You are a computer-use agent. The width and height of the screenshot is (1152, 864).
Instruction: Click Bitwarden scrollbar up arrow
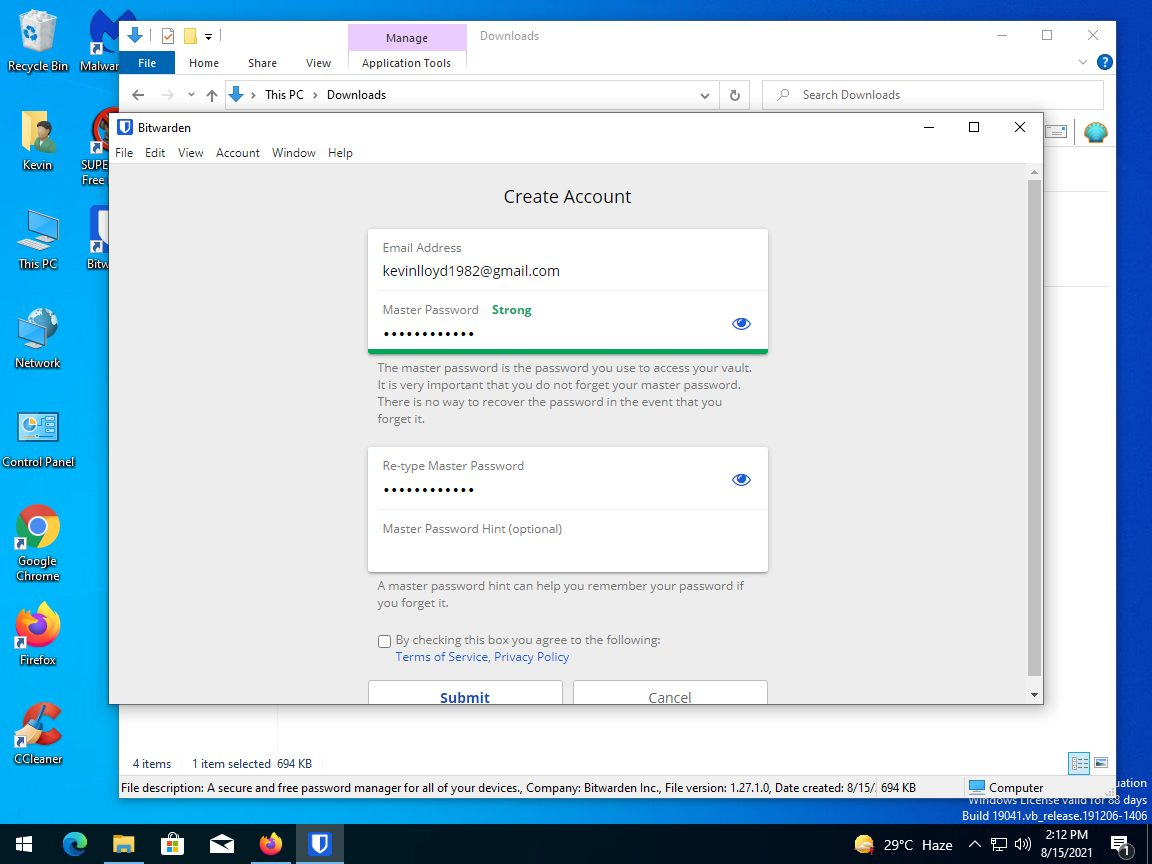pyautogui.click(x=1034, y=173)
